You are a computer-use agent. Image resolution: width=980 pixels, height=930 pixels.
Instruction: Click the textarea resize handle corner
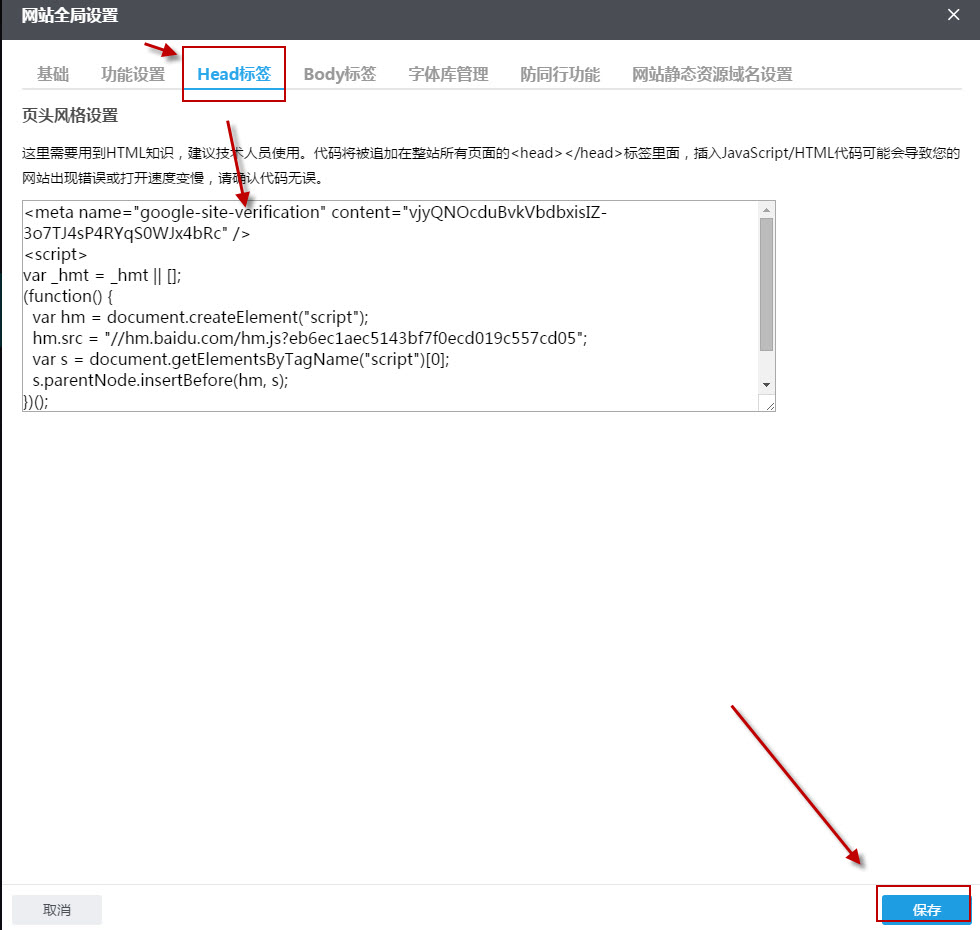767,403
